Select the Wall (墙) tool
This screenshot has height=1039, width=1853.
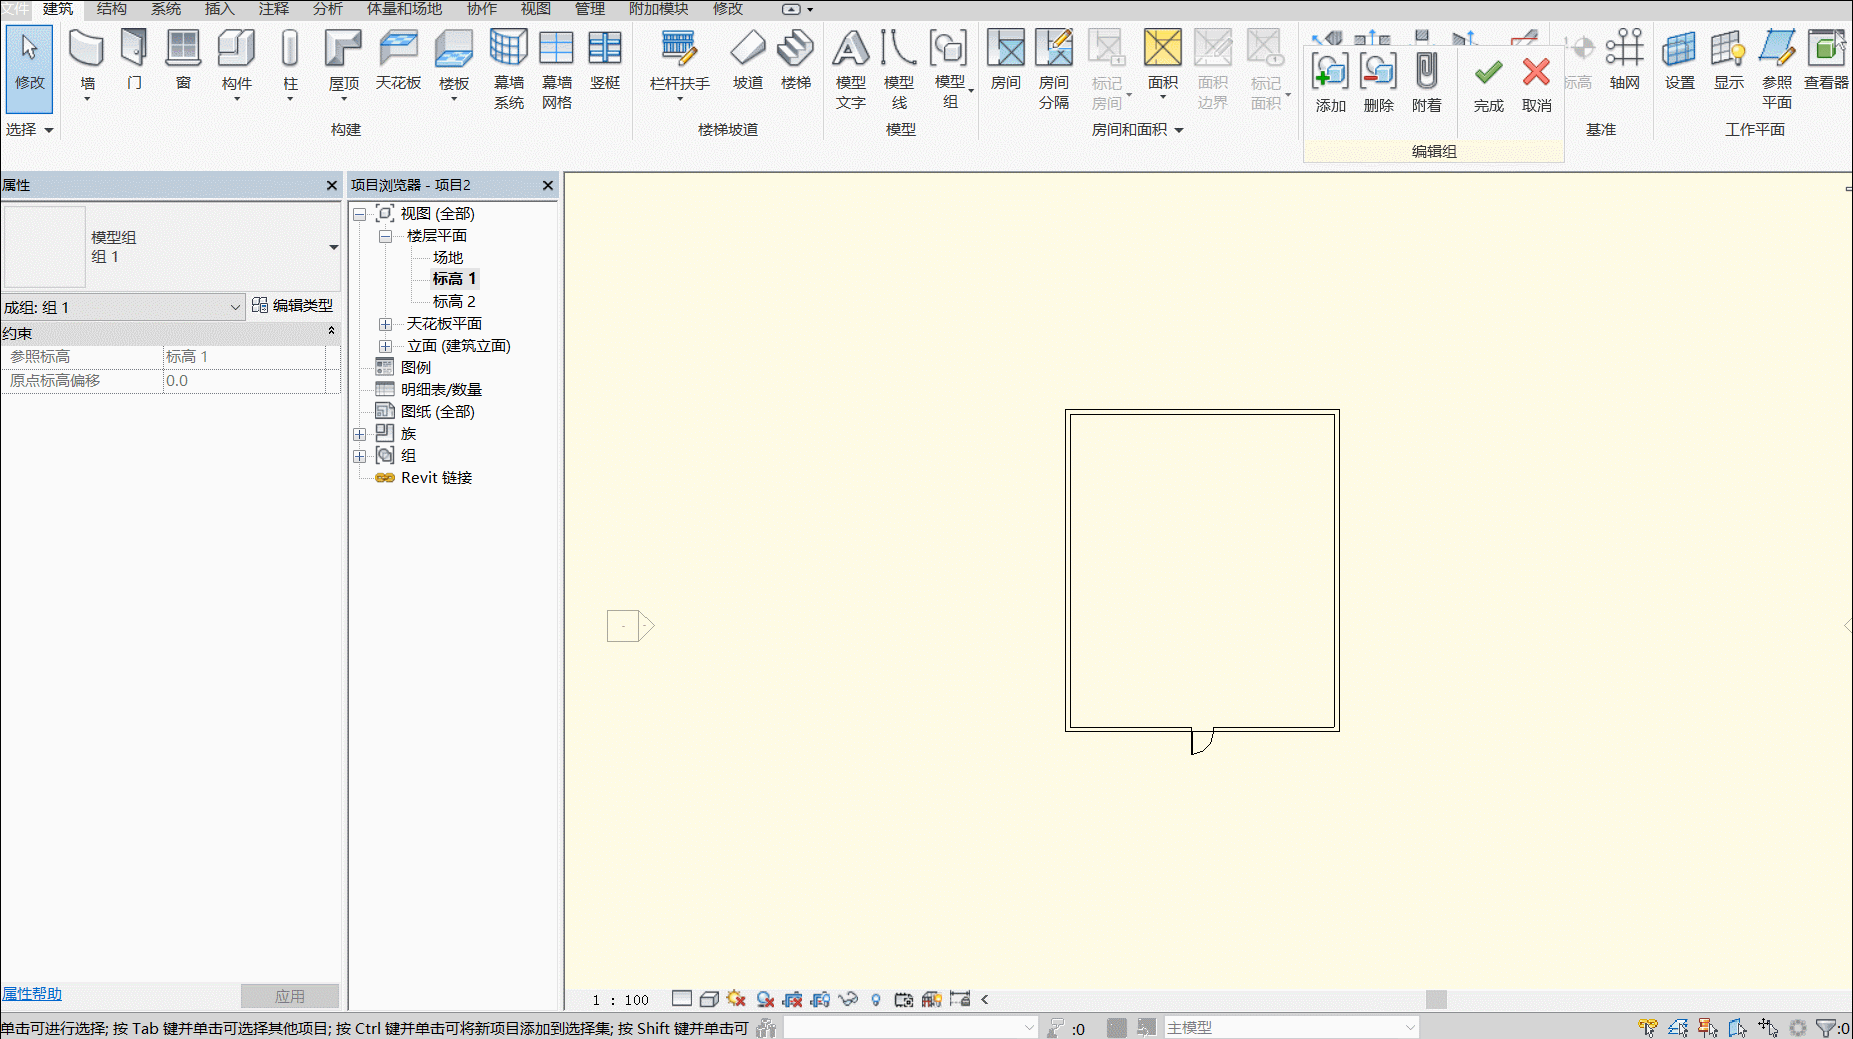(87, 62)
